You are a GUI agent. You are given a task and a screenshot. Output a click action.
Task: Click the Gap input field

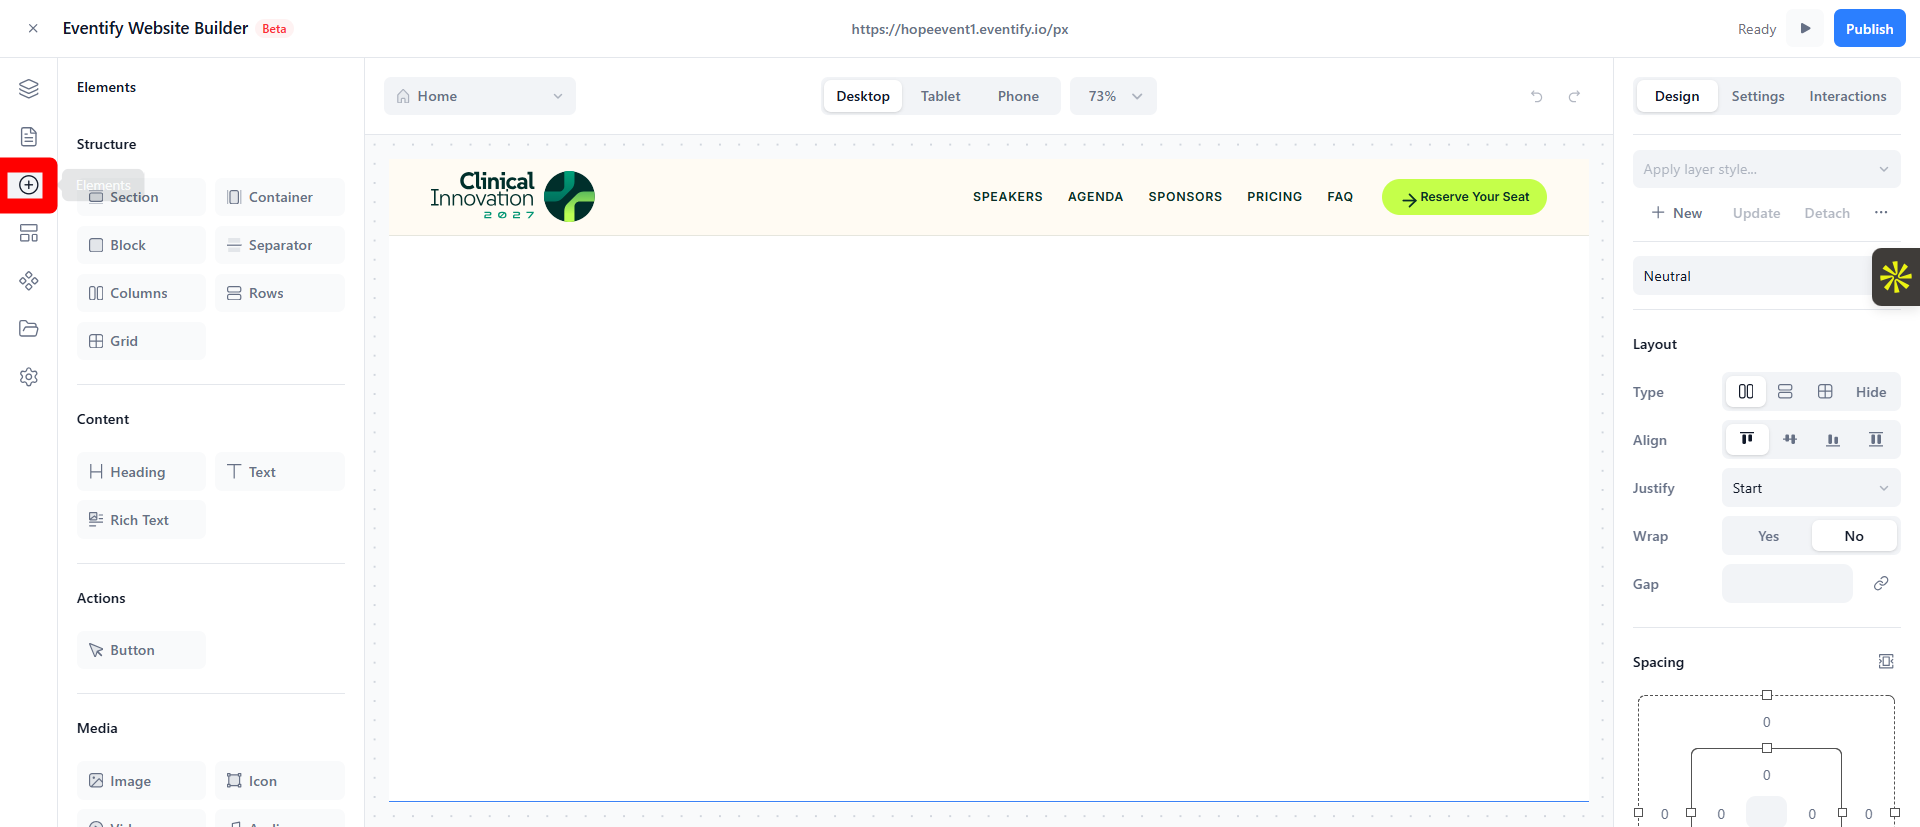[1787, 584]
